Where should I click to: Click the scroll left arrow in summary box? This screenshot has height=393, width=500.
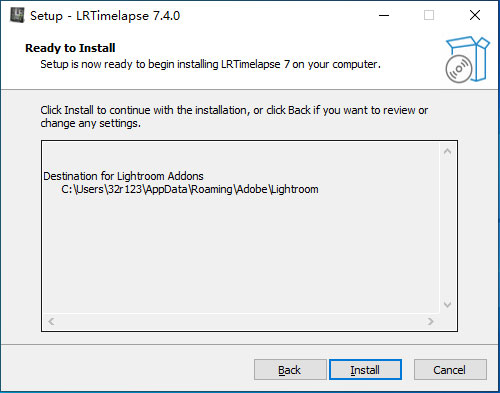51,321
